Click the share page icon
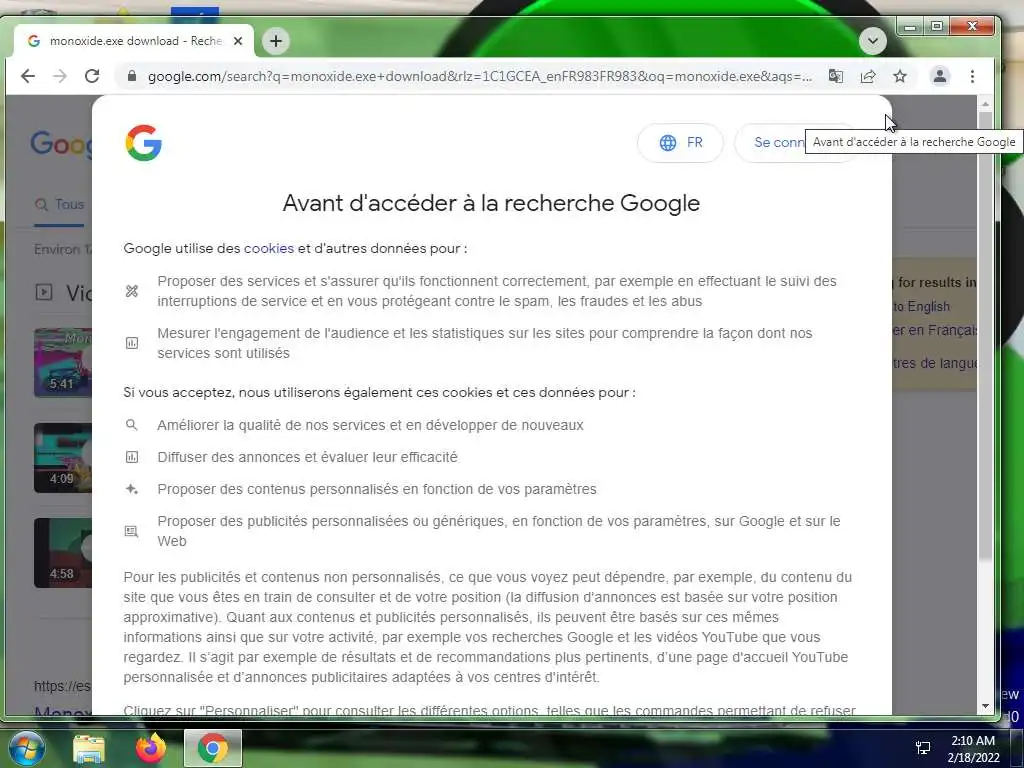 coord(867,76)
